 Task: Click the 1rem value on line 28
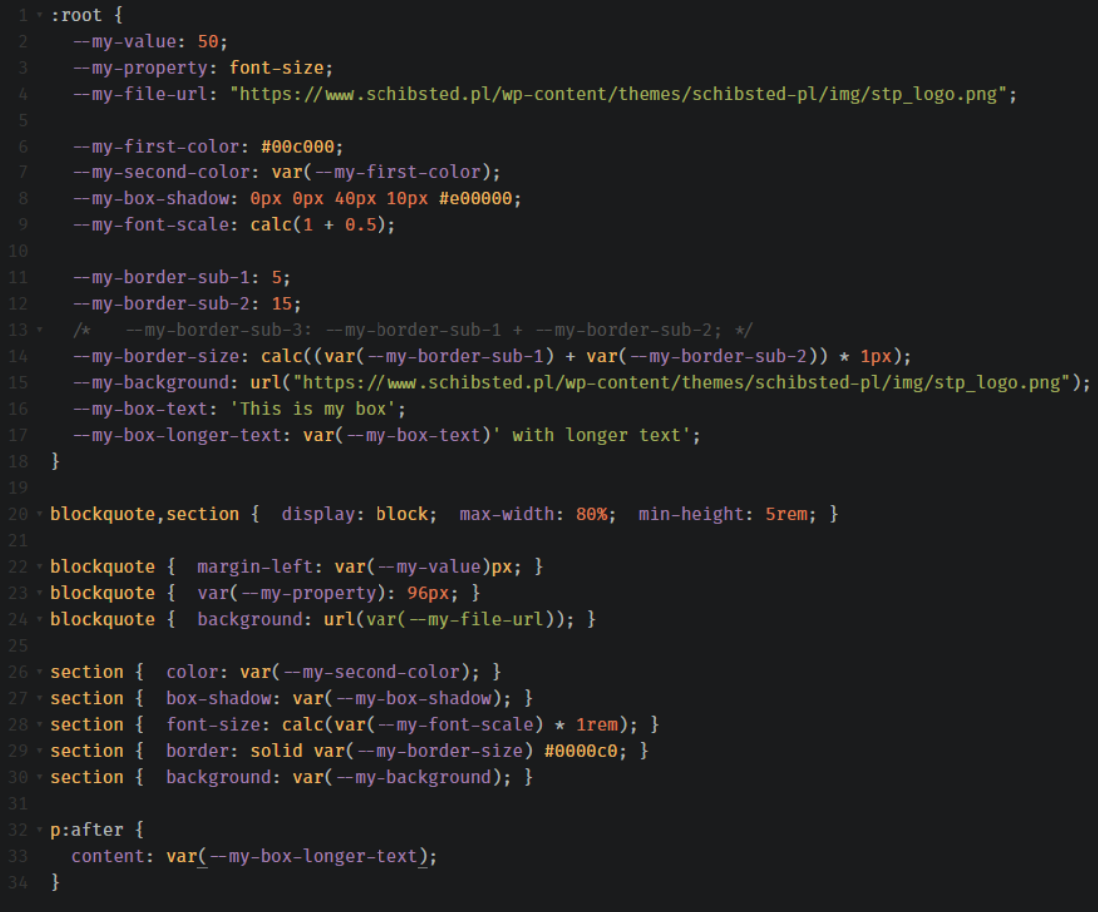click(597, 724)
